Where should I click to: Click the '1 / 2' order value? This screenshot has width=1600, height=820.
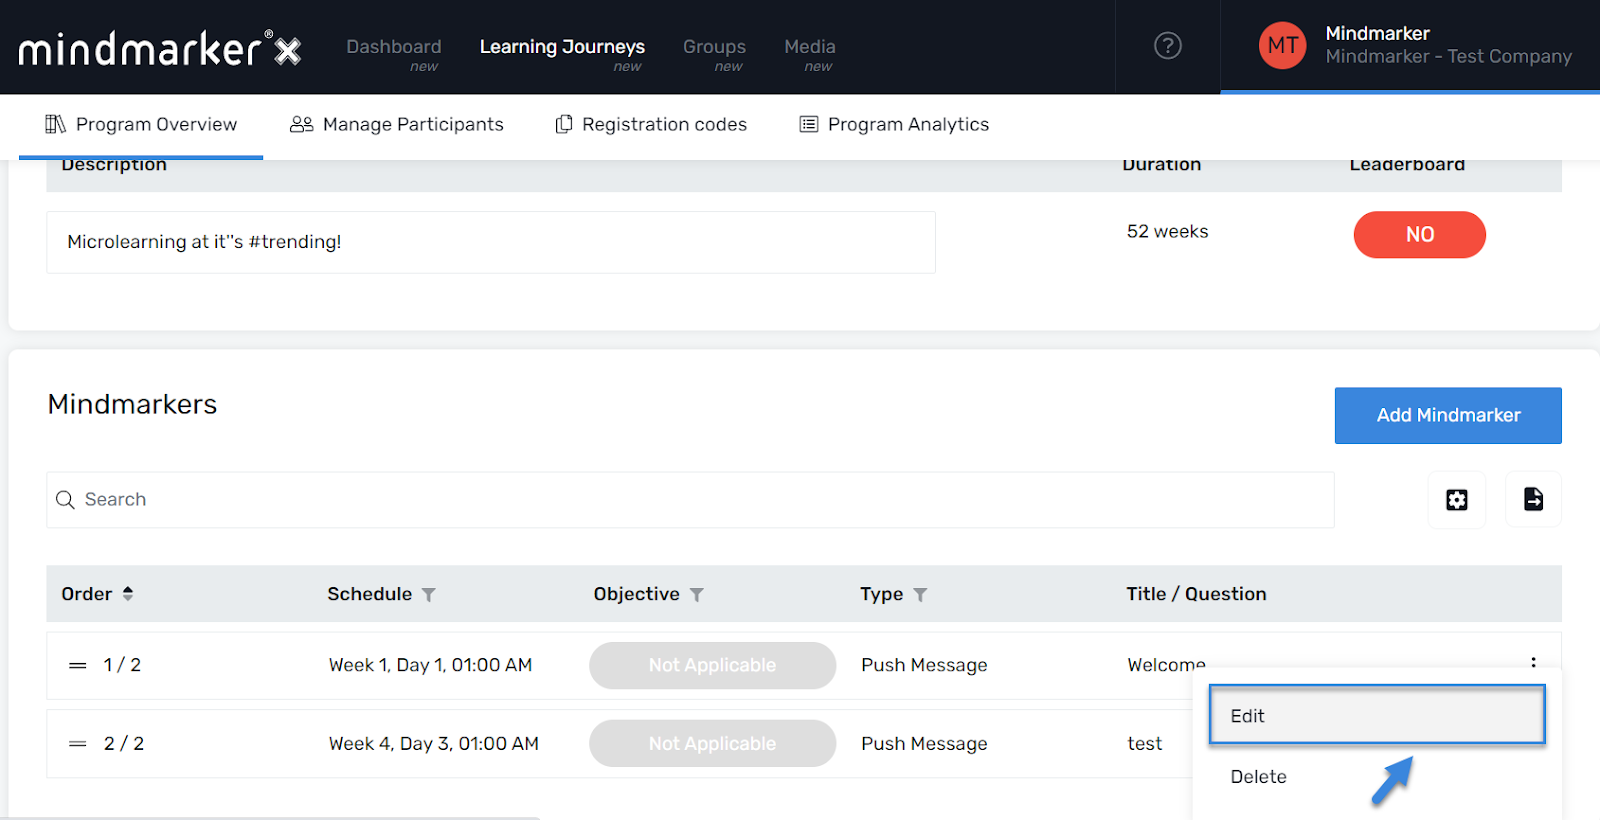(122, 665)
